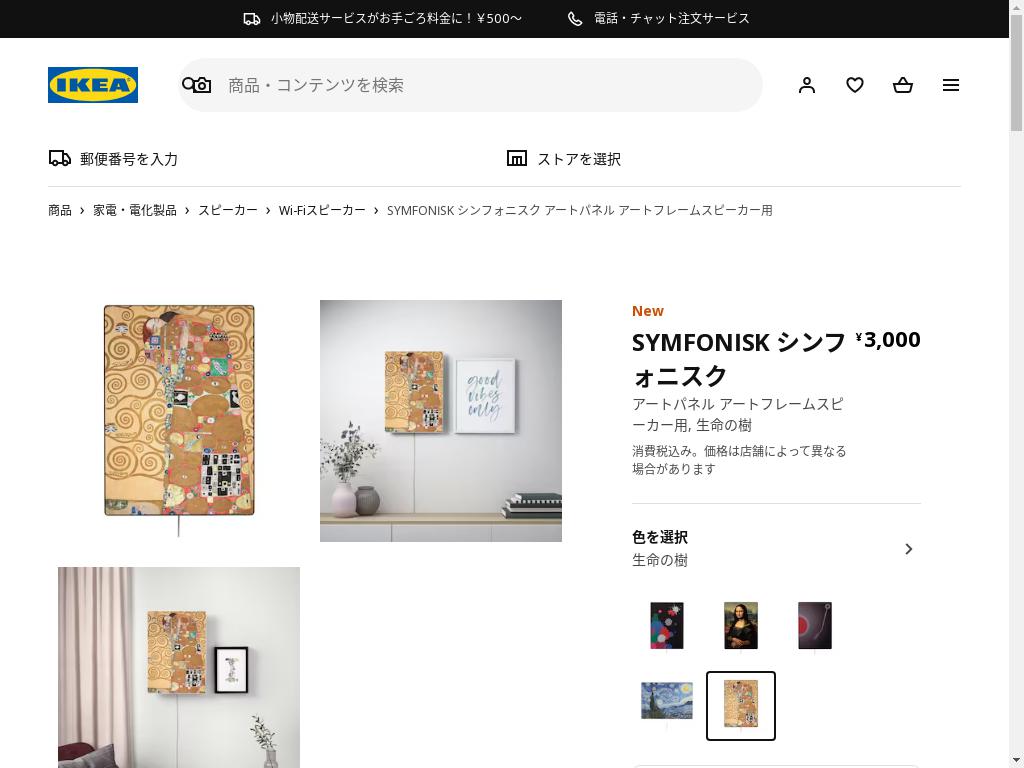Open 小物配送サービス banner link
The height and width of the screenshot is (768, 1024).
pyautogui.click(x=383, y=19)
